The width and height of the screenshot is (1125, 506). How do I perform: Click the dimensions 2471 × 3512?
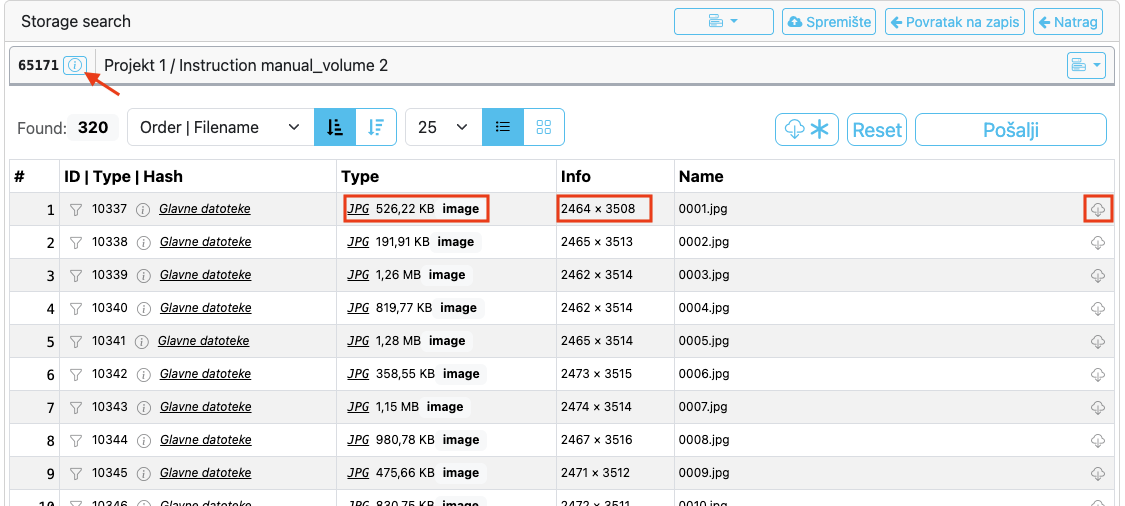(596, 473)
